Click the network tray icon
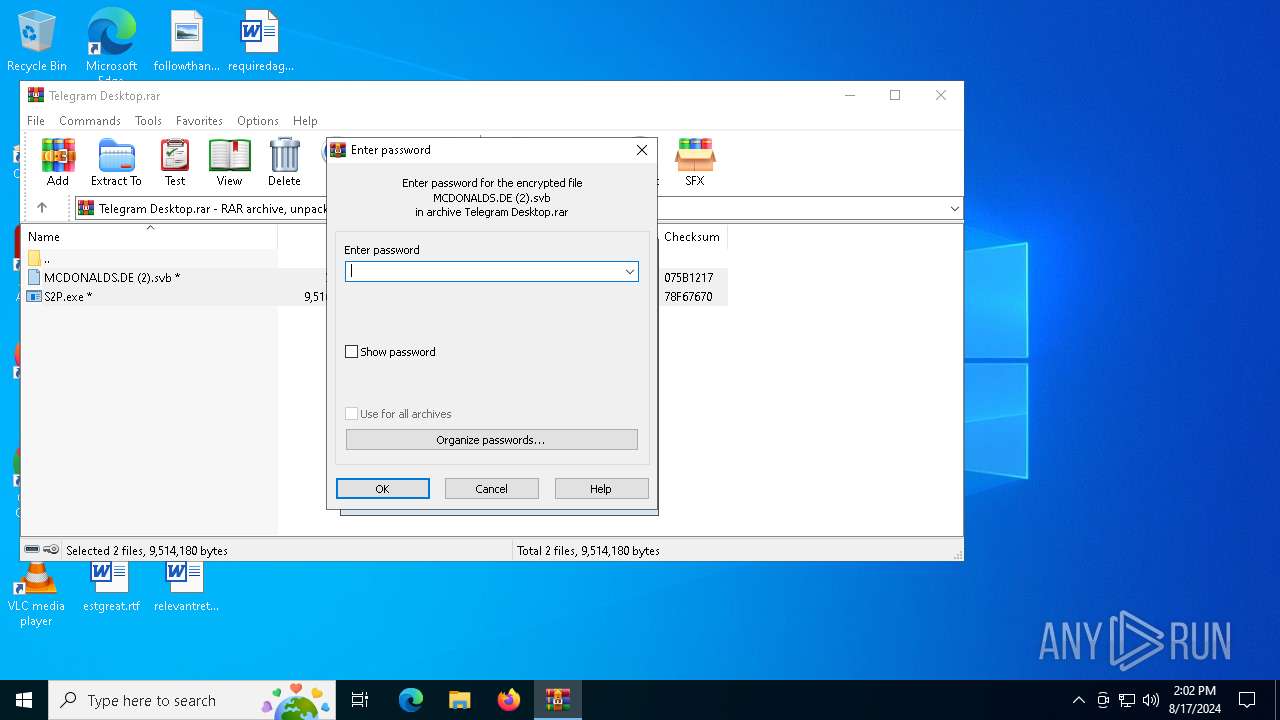This screenshot has height=720, width=1280. point(1127,700)
